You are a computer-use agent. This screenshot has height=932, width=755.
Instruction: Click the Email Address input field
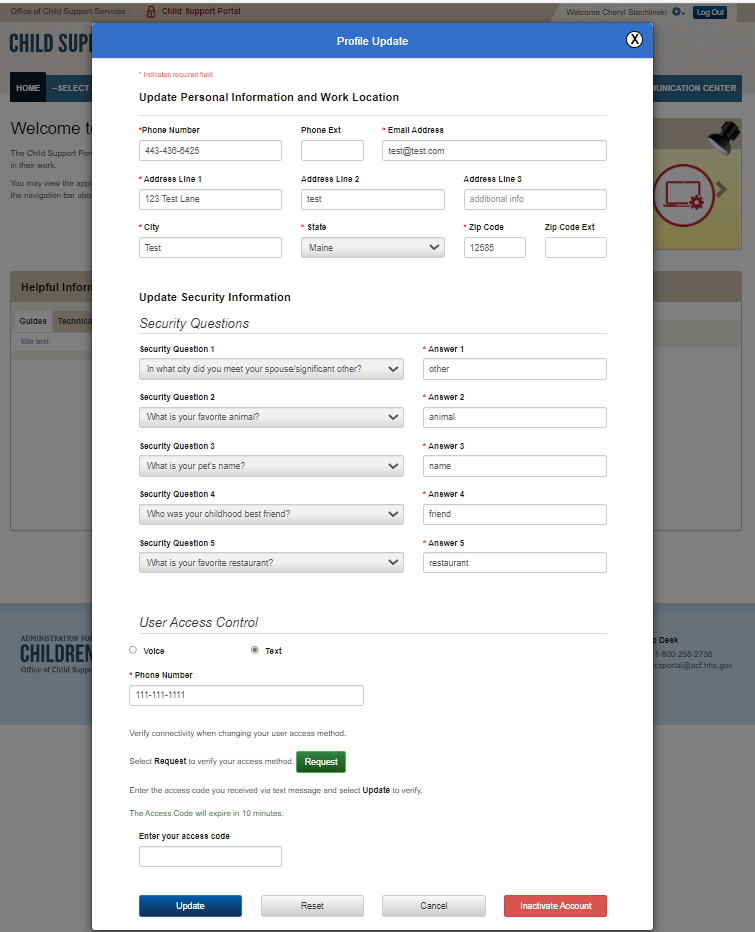point(494,151)
